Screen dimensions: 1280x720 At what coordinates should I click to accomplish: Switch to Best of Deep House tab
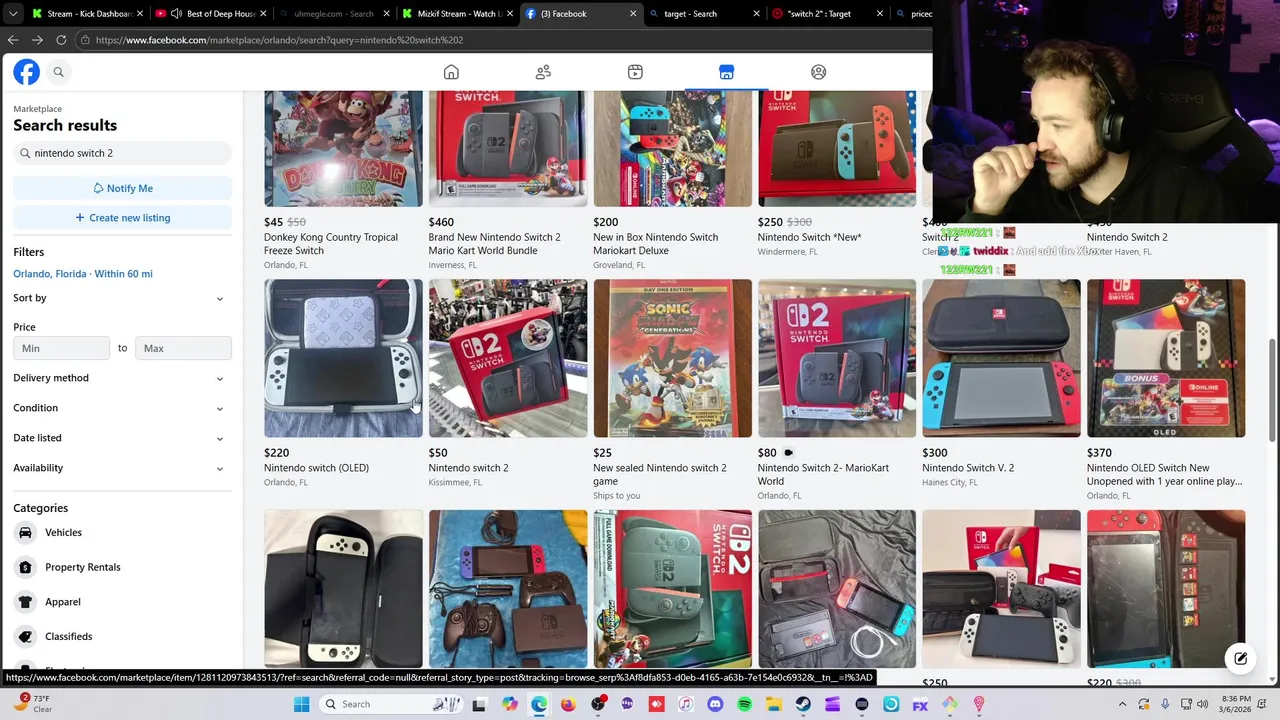coord(212,14)
